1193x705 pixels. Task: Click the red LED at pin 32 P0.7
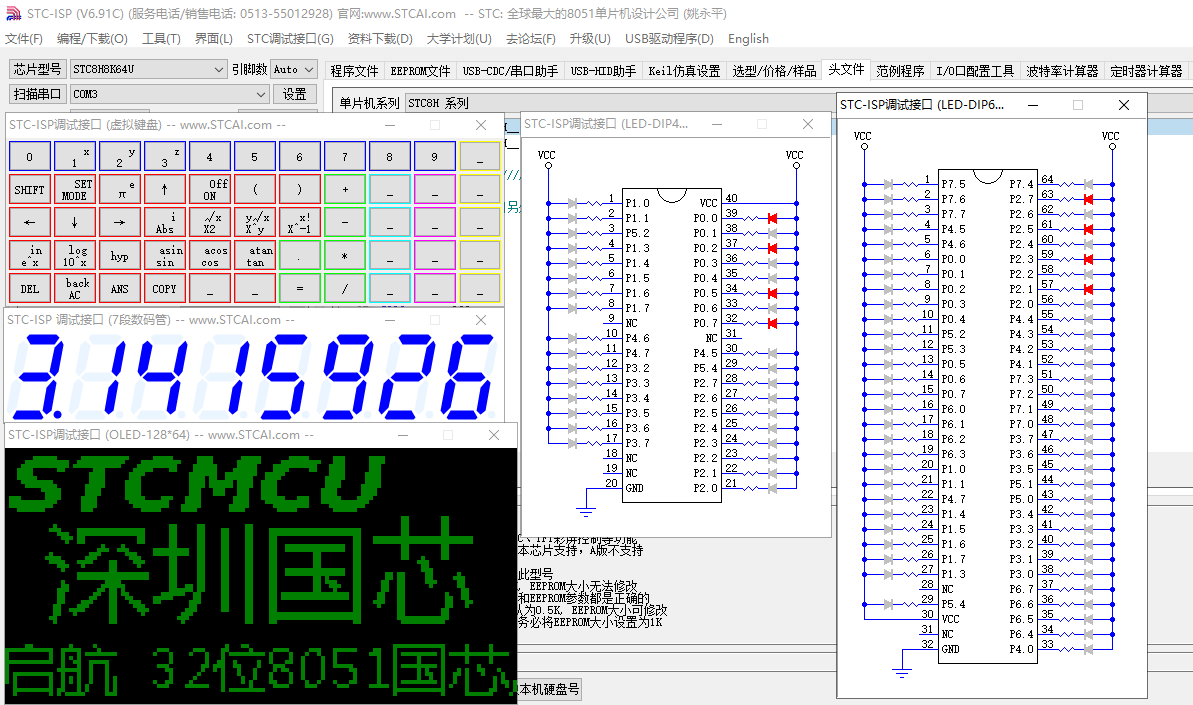[x=772, y=323]
